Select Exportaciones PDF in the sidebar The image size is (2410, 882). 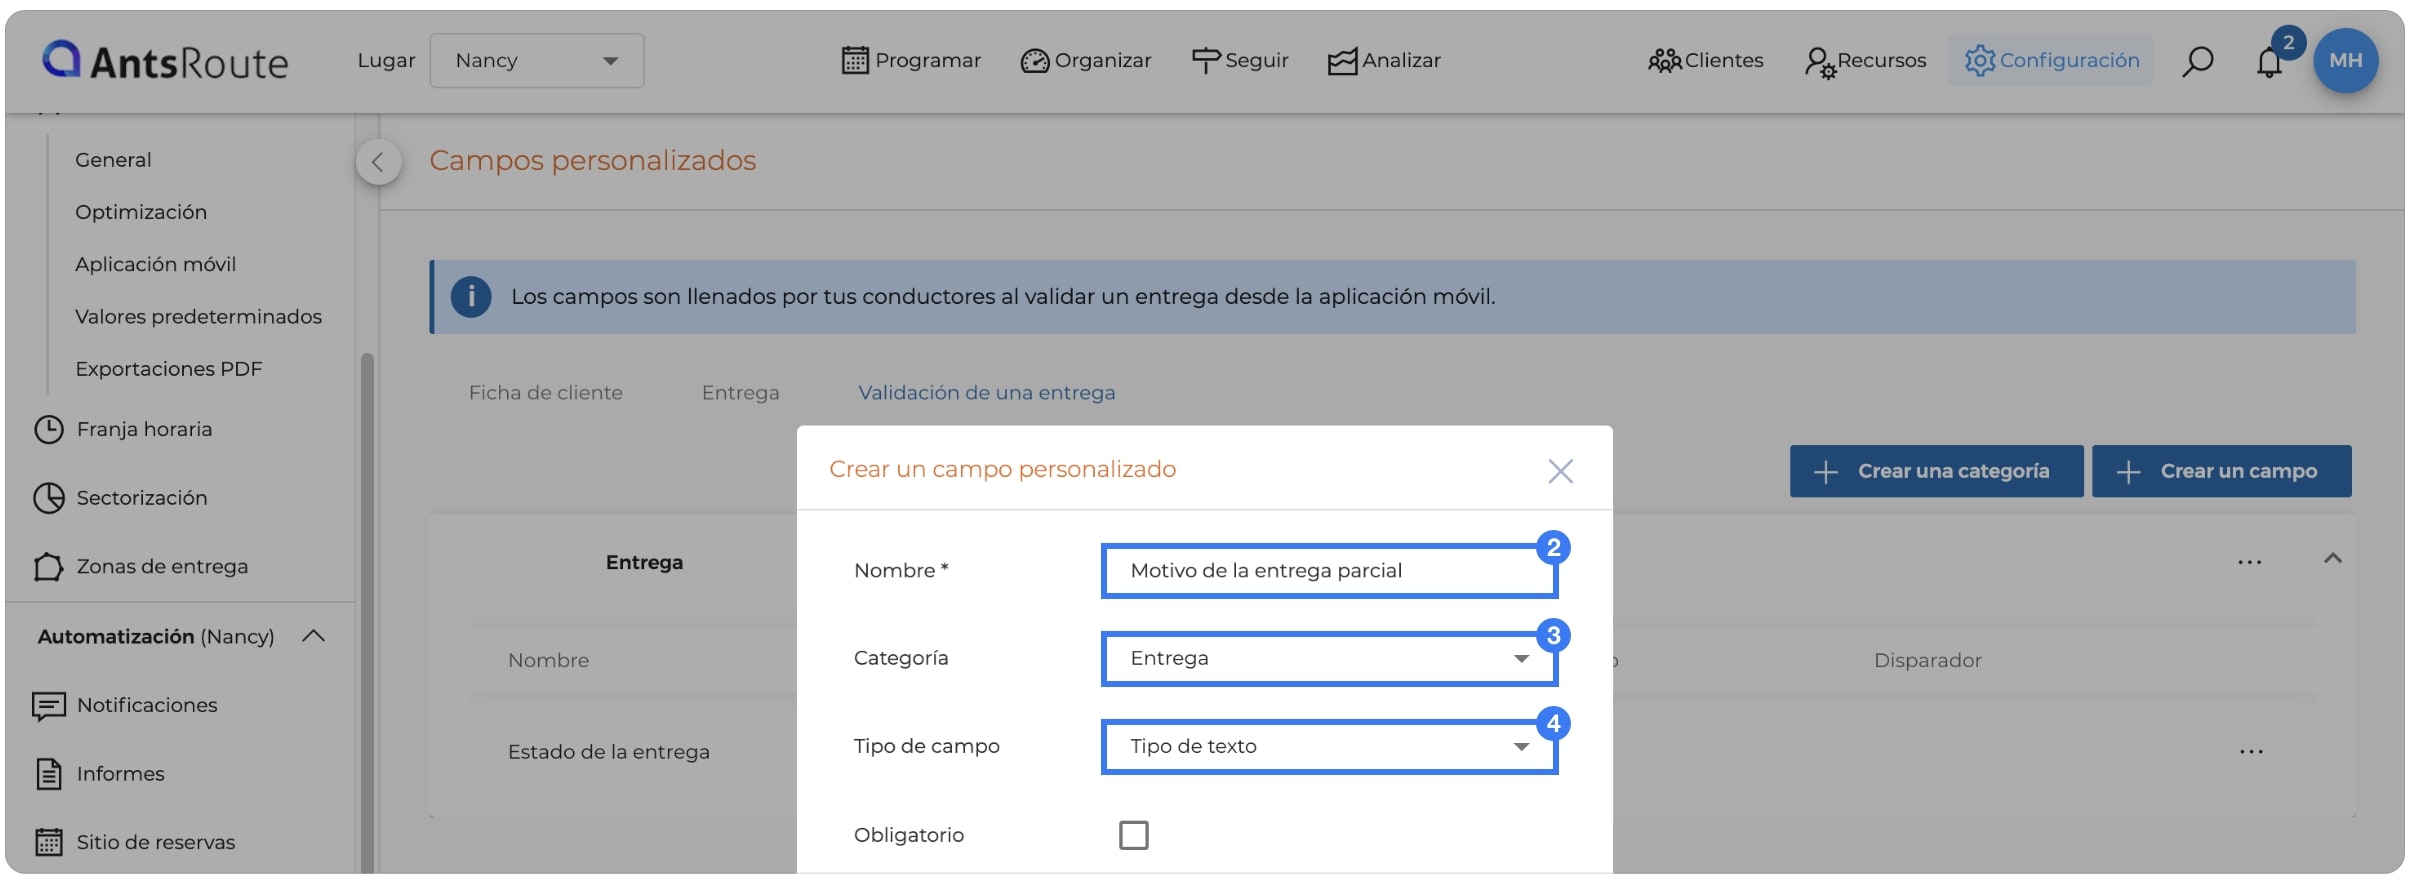(x=168, y=368)
